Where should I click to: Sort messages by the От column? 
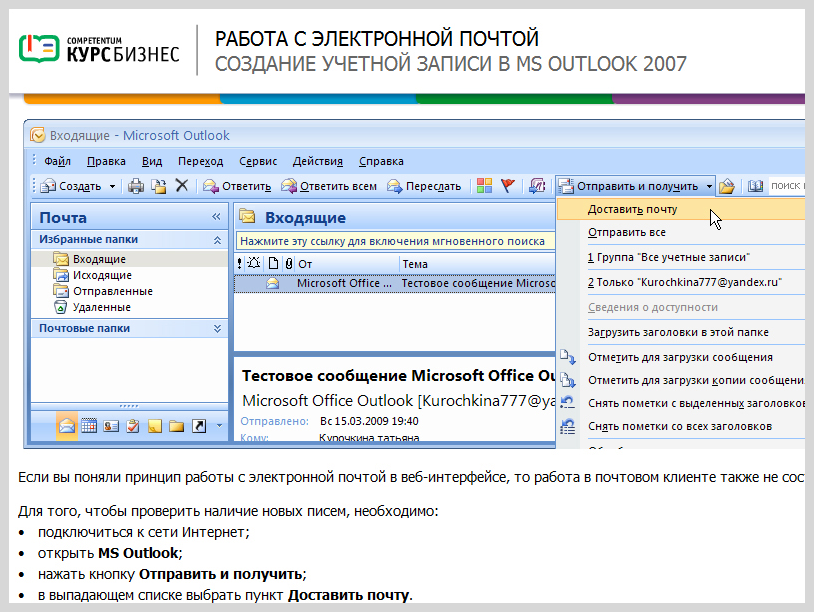pyautogui.click(x=347, y=264)
